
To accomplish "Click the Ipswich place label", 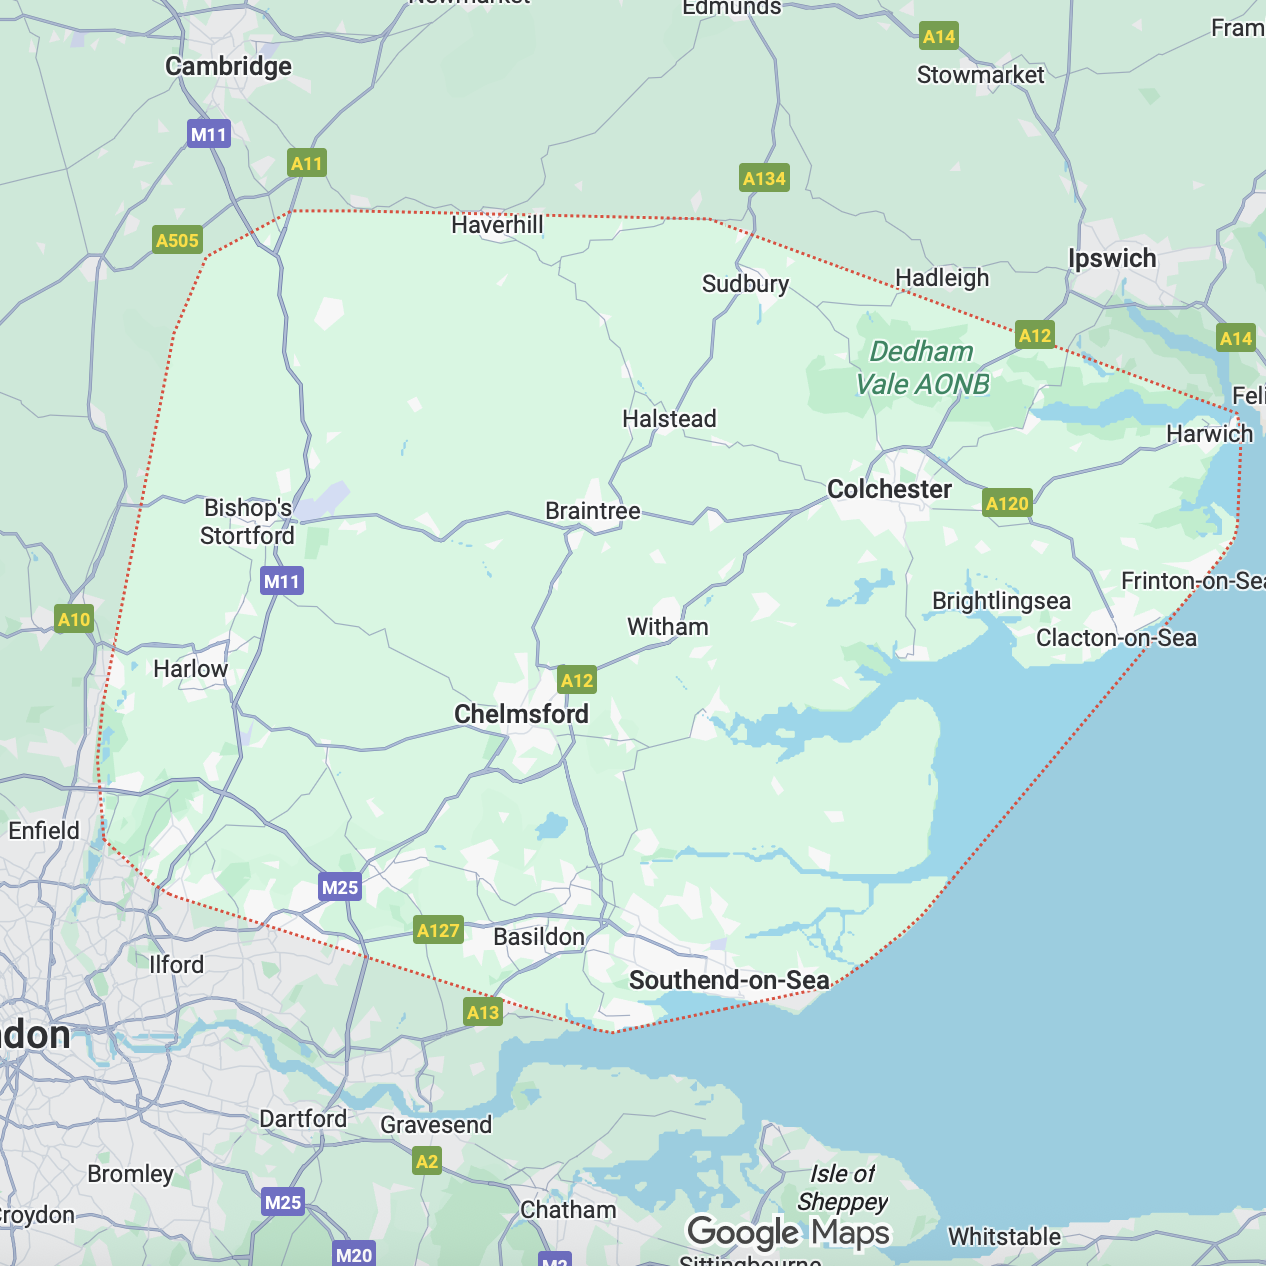I will pyautogui.click(x=1112, y=259).
